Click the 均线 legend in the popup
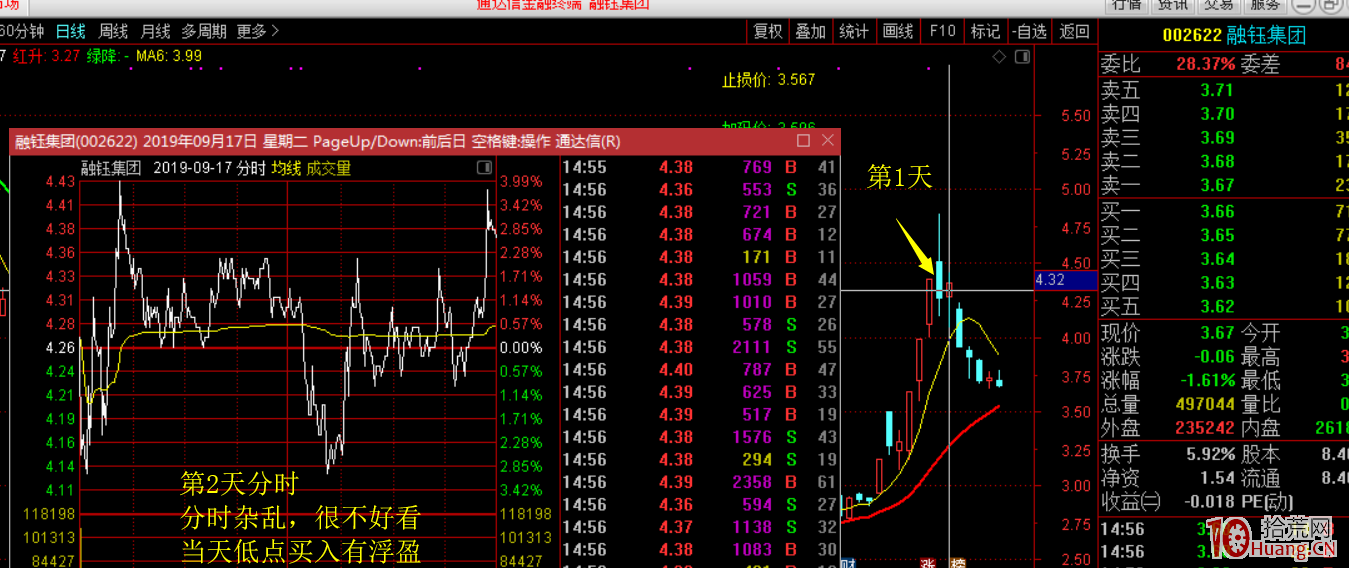The image size is (1349, 568). tap(287, 169)
